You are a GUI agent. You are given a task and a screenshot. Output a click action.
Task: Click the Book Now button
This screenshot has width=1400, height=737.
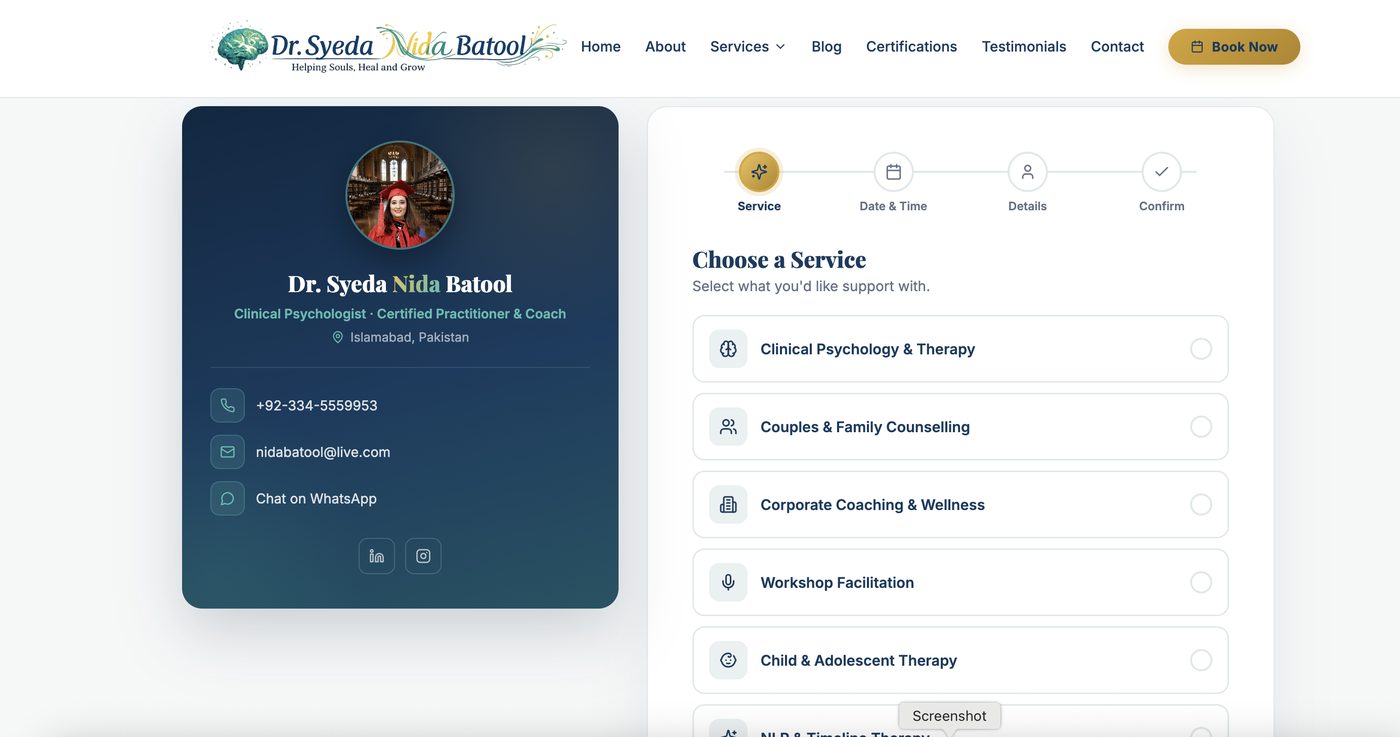[x=1234, y=47]
